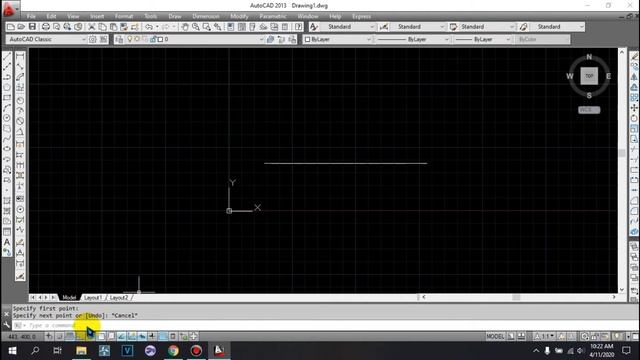Toggle MODEL space button in status bar
The height and width of the screenshot is (360, 640).
[x=495, y=336]
